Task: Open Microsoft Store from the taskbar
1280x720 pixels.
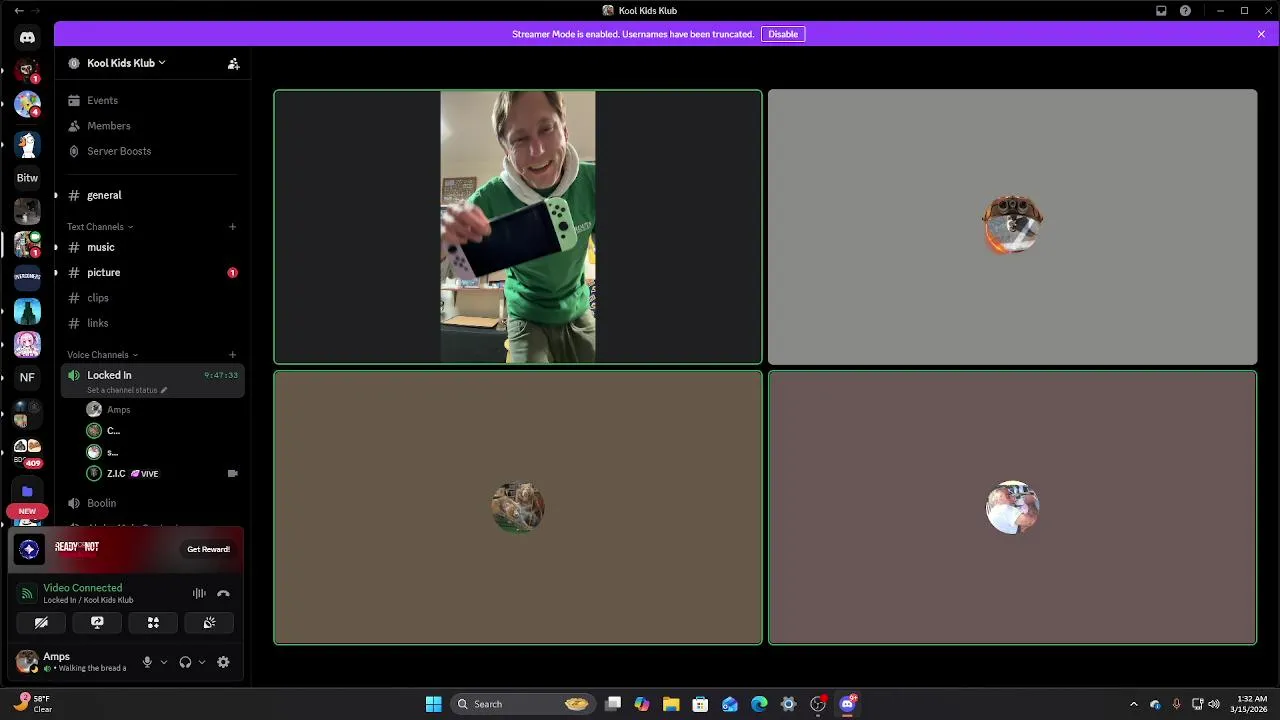Action: [700, 704]
